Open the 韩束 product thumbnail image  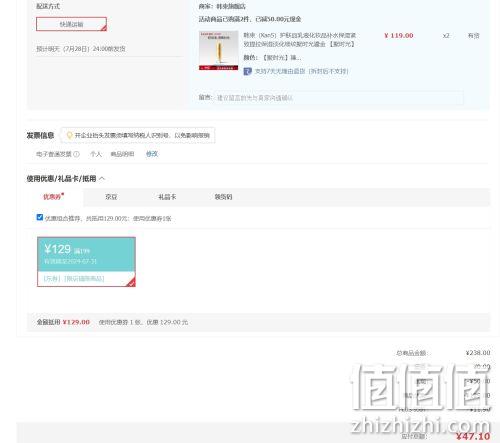[219, 50]
